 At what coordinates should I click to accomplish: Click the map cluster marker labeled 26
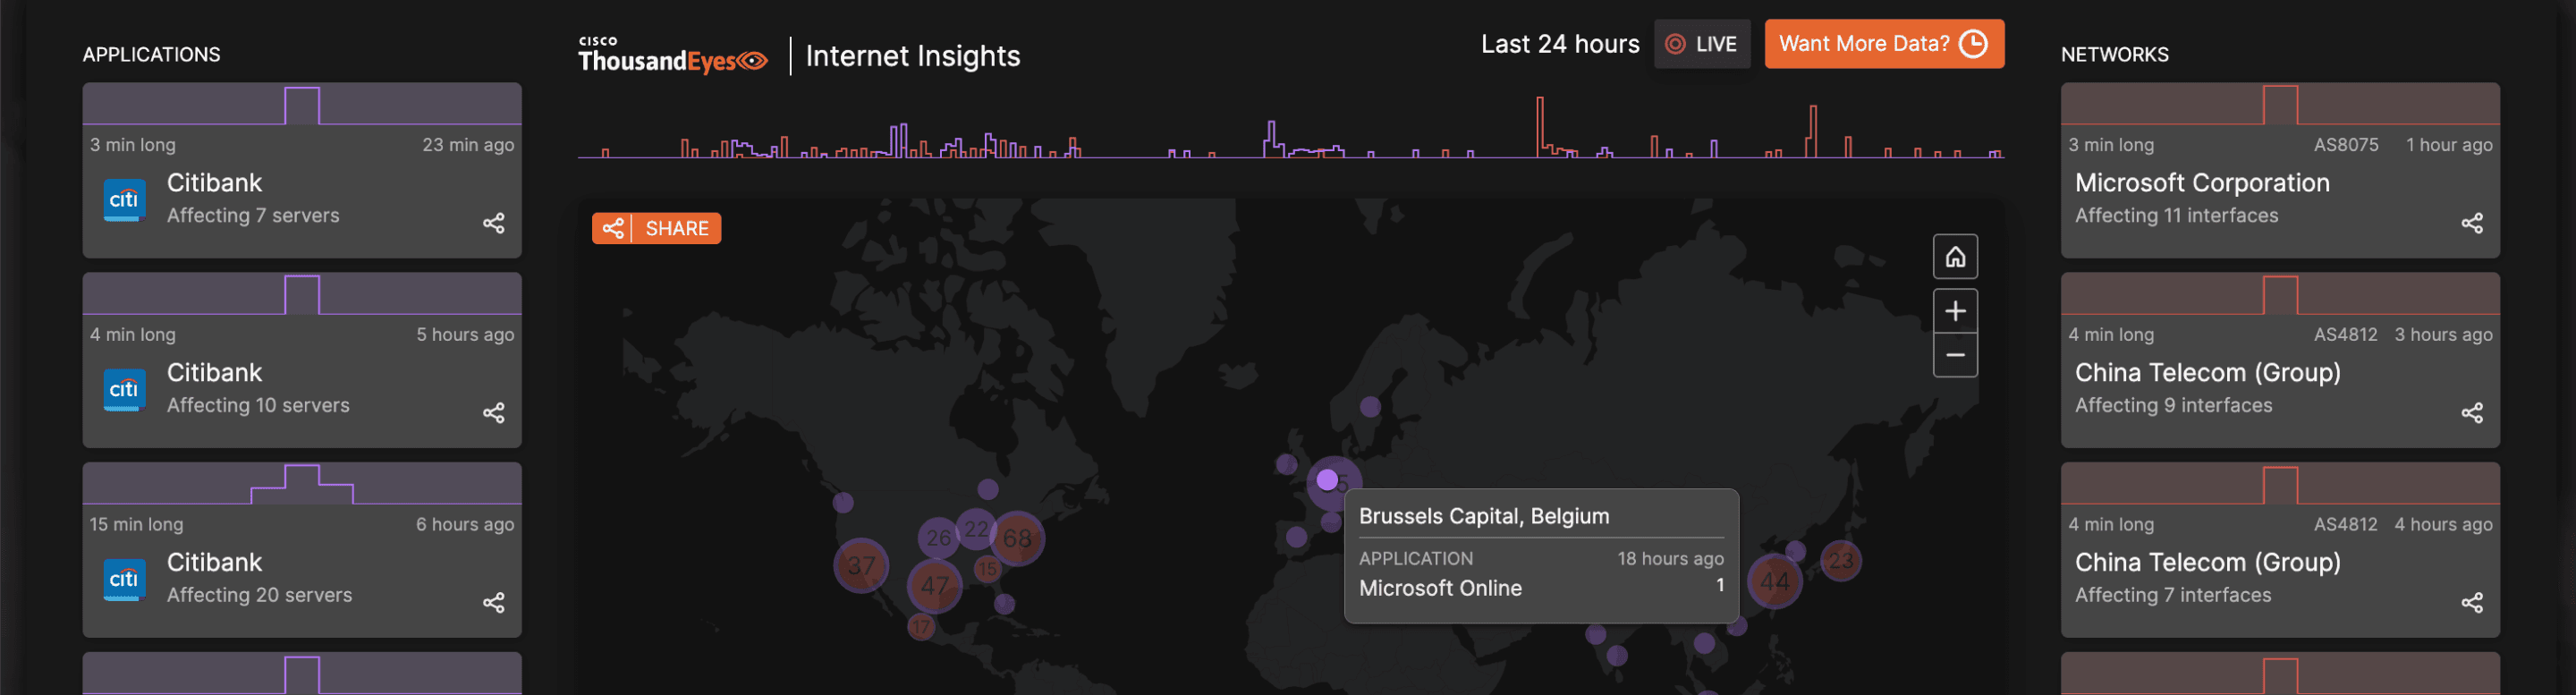click(939, 538)
